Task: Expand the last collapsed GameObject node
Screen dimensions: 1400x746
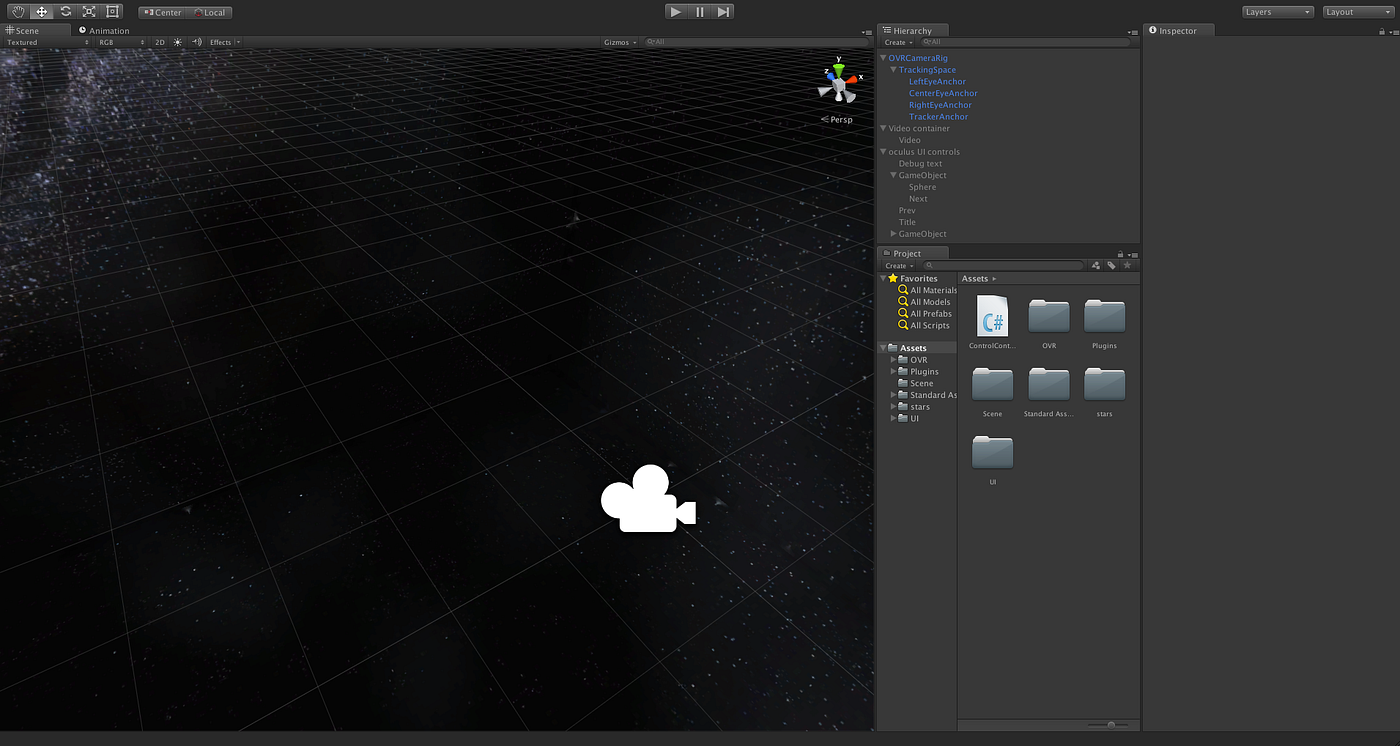Action: point(893,234)
